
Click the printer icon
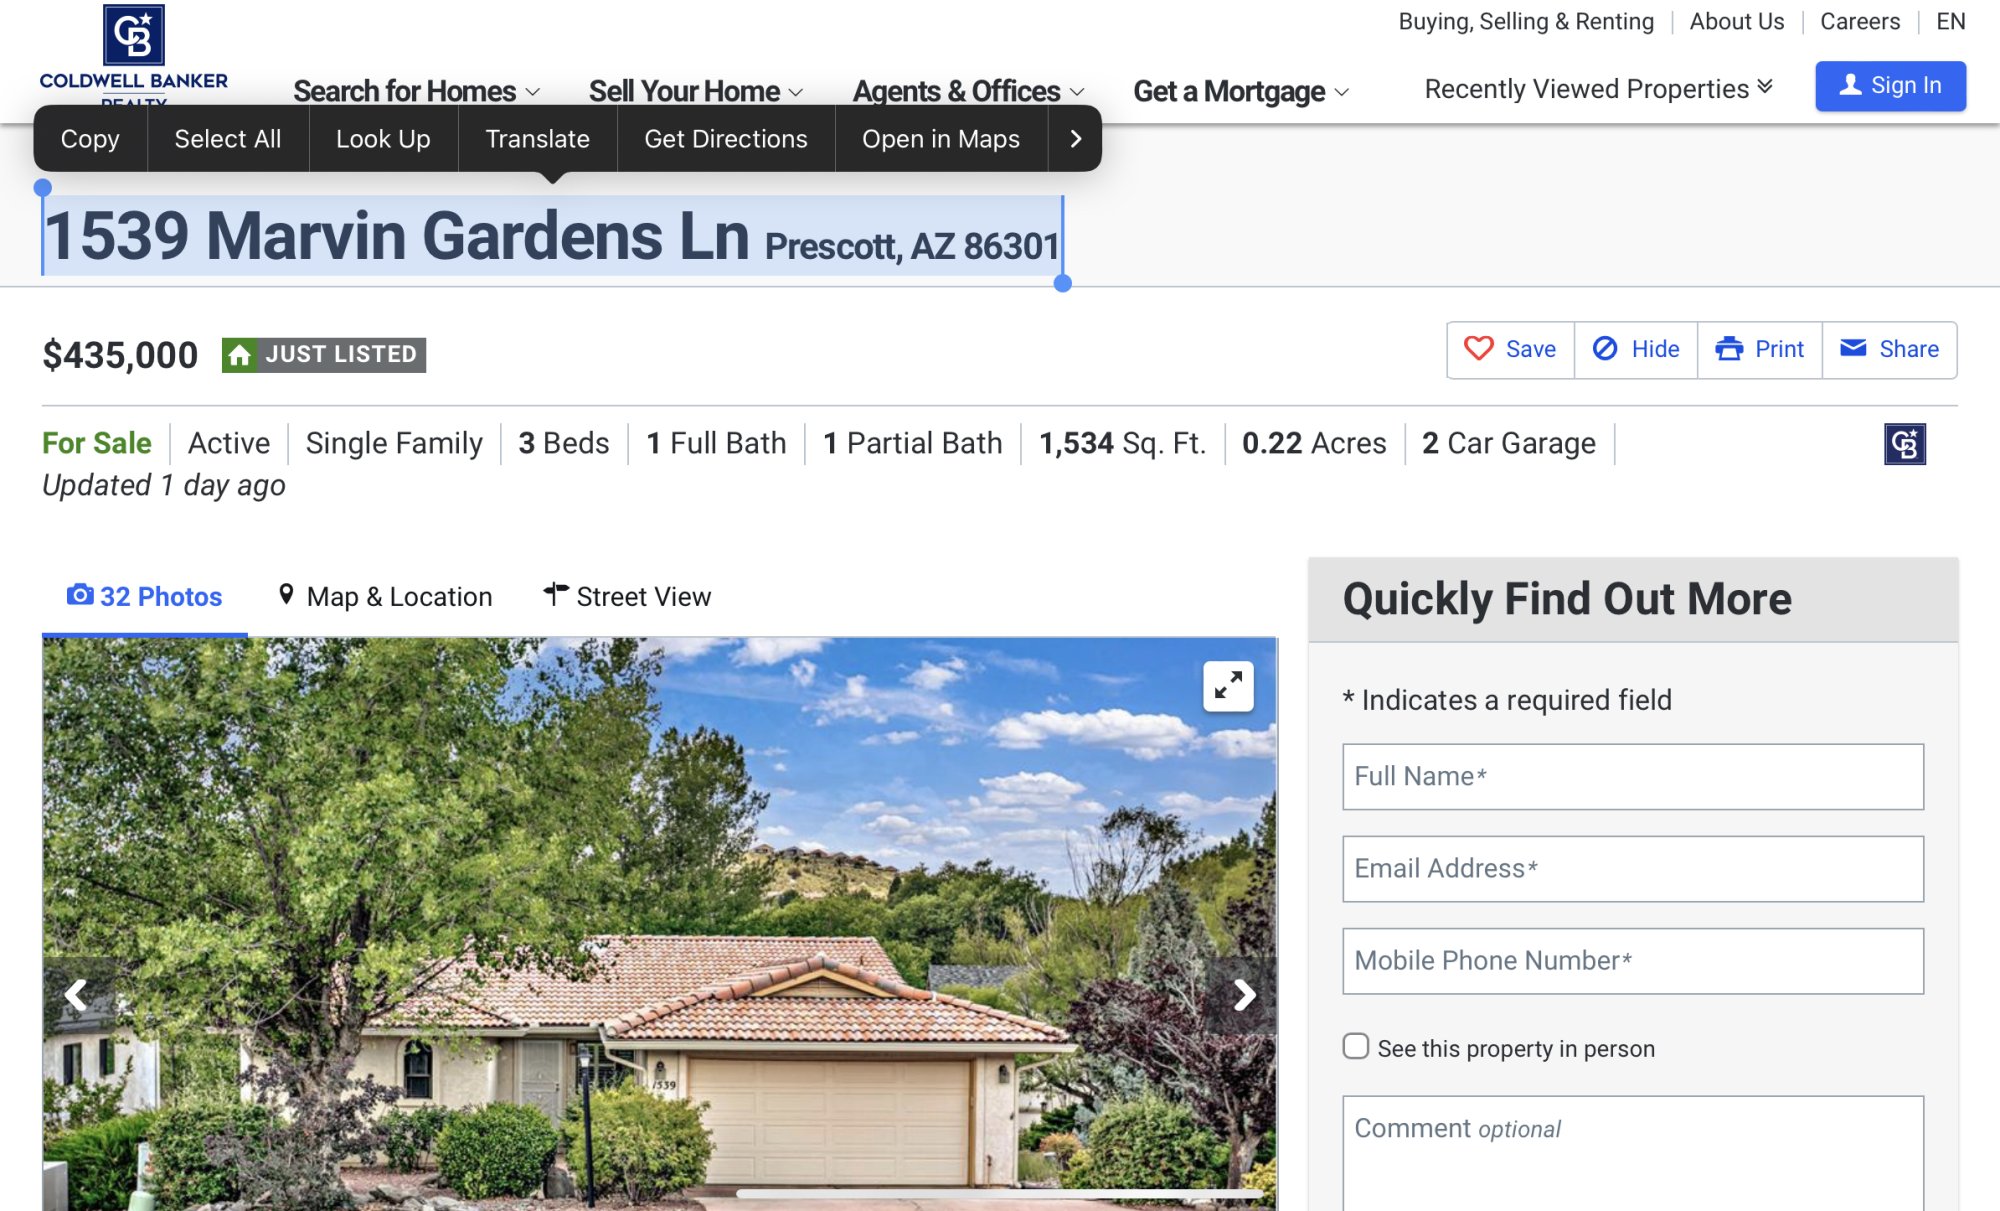pos(1729,348)
